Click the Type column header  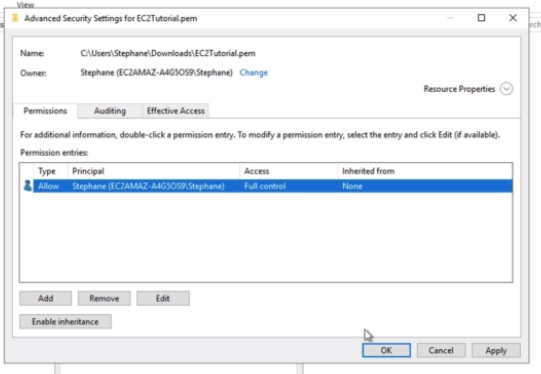coord(51,171)
